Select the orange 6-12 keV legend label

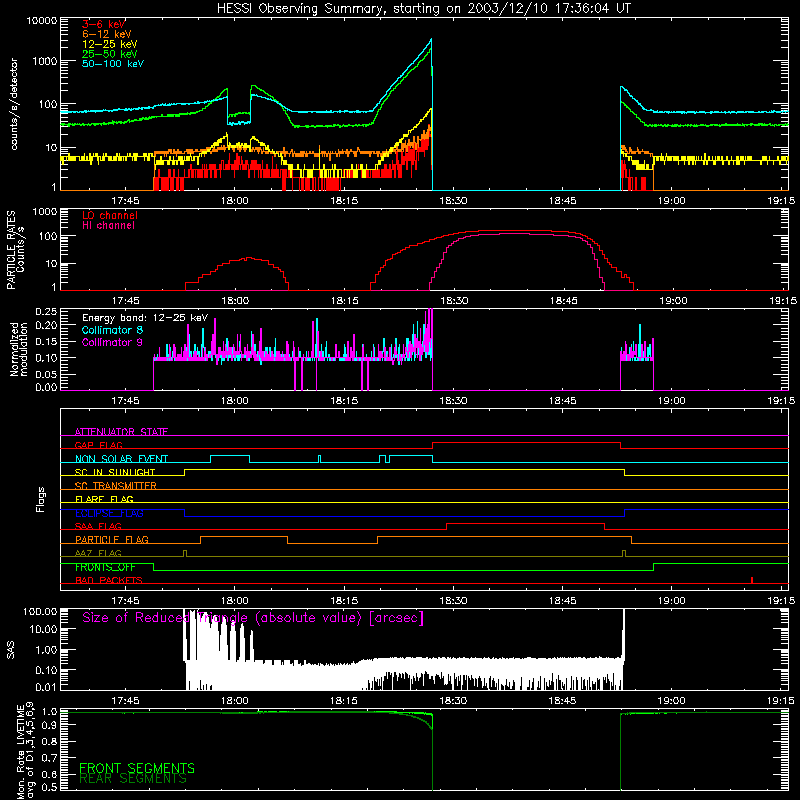click(106, 34)
